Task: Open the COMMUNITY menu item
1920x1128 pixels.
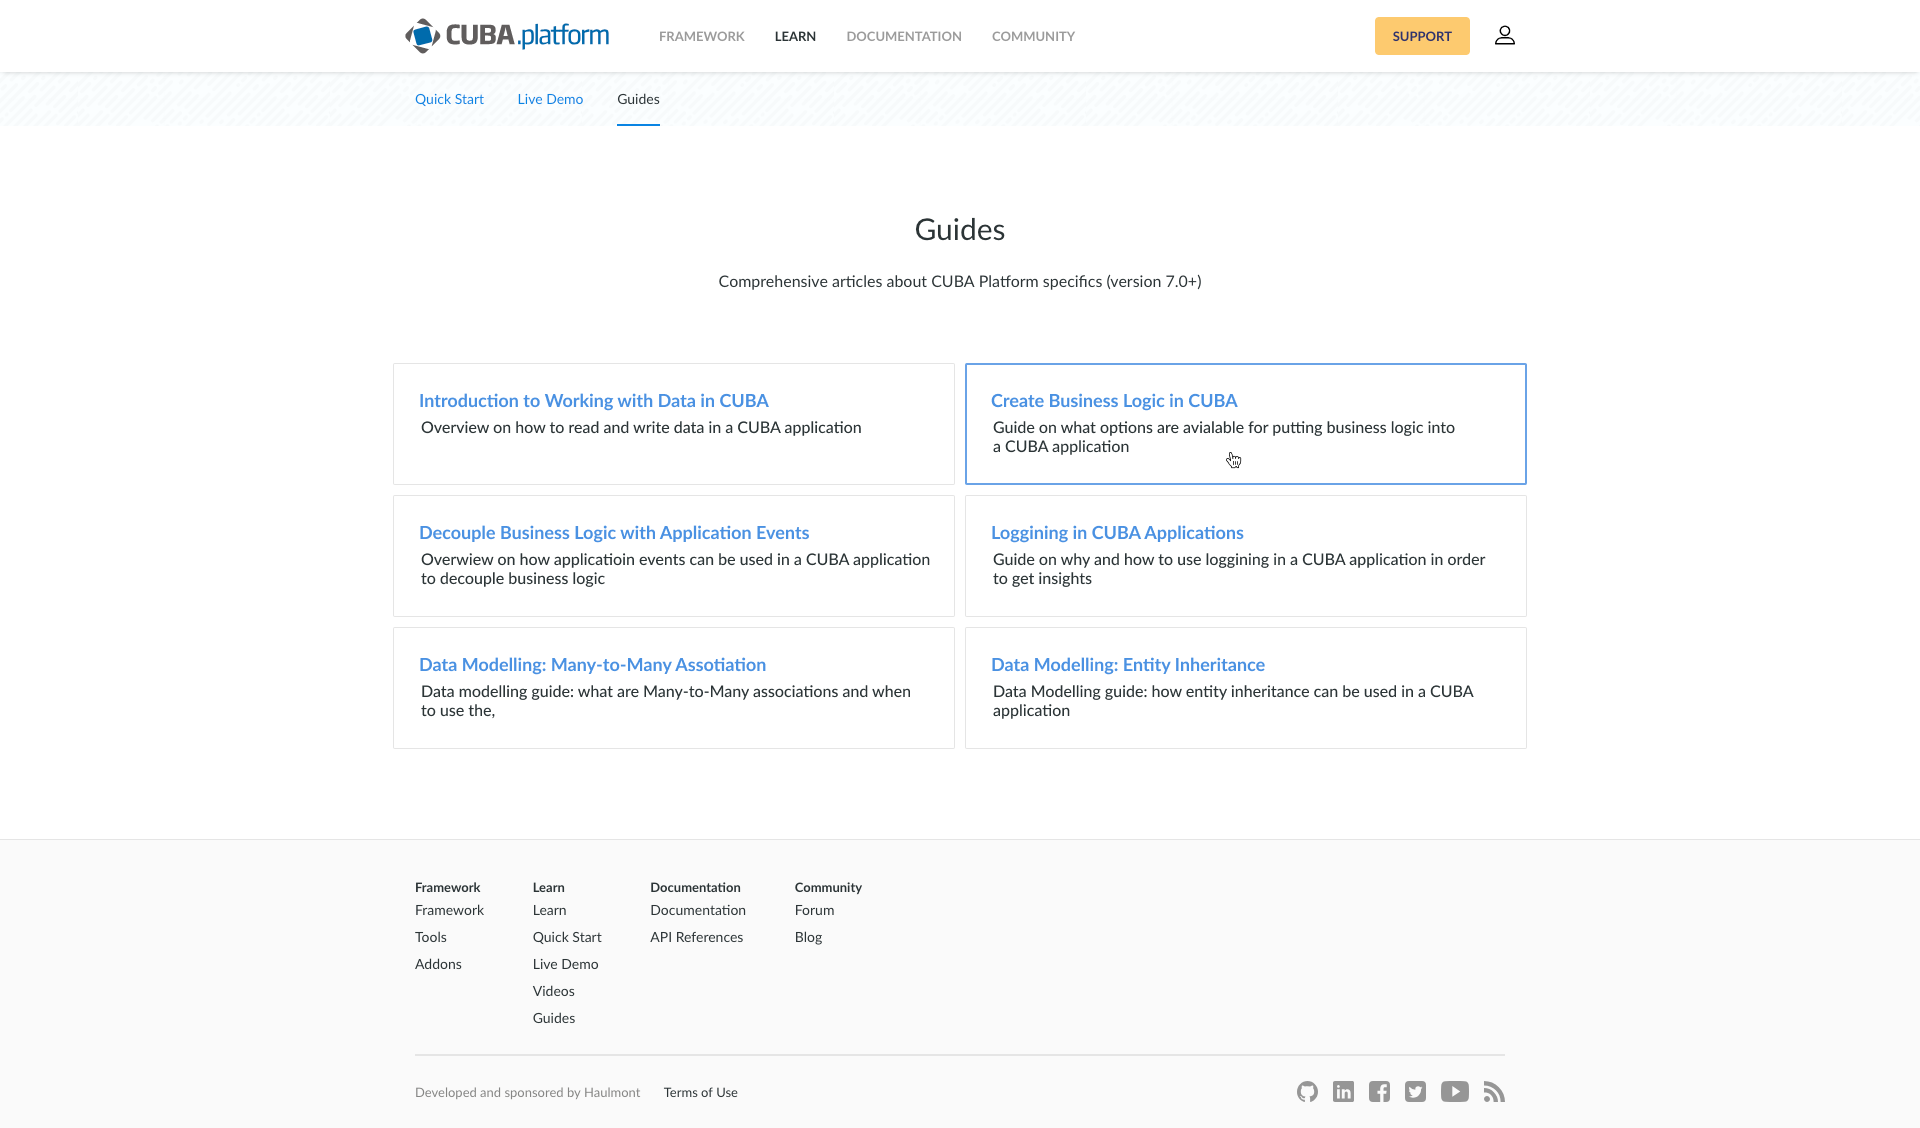Action: point(1033,36)
